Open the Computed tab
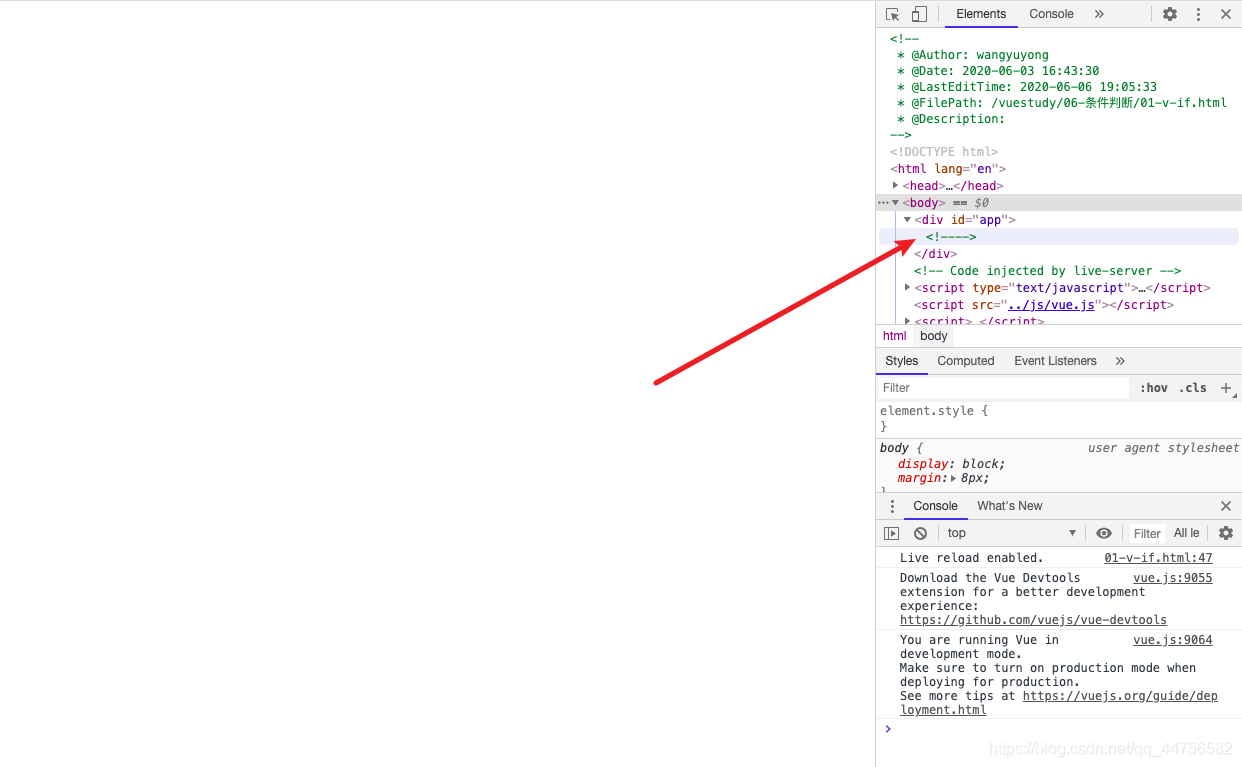 click(x=966, y=361)
